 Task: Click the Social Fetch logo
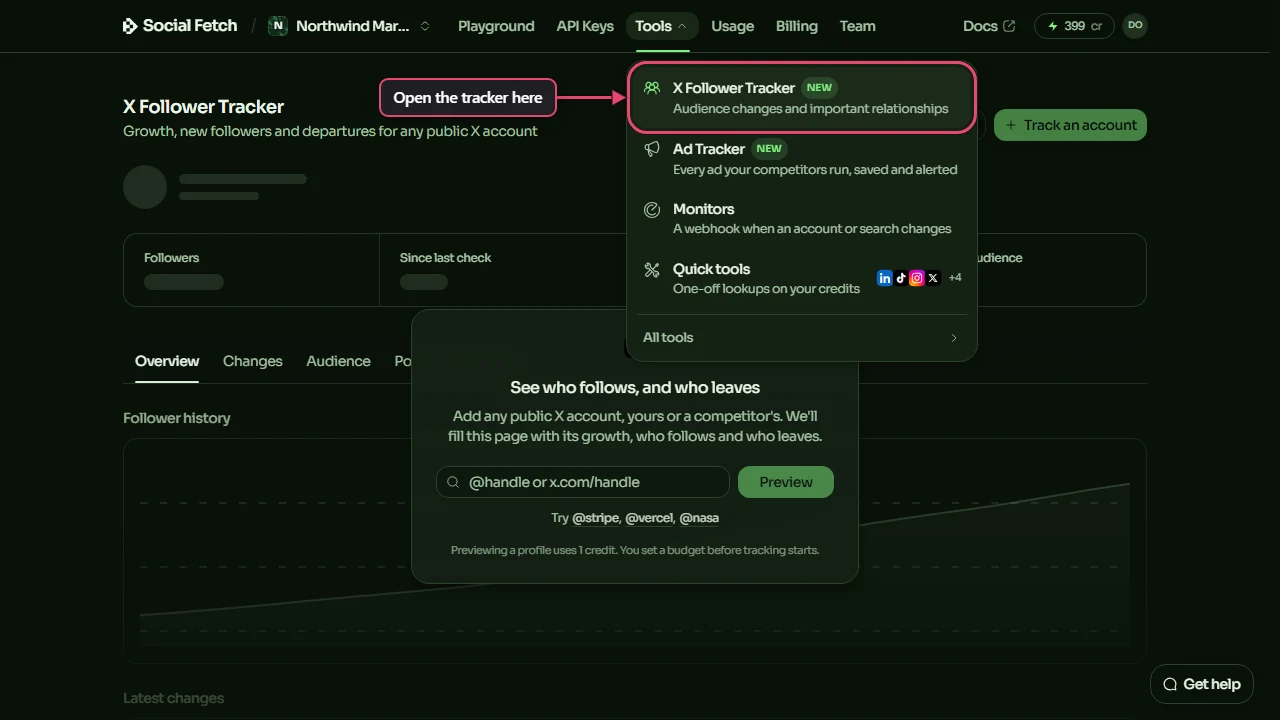[x=180, y=26]
